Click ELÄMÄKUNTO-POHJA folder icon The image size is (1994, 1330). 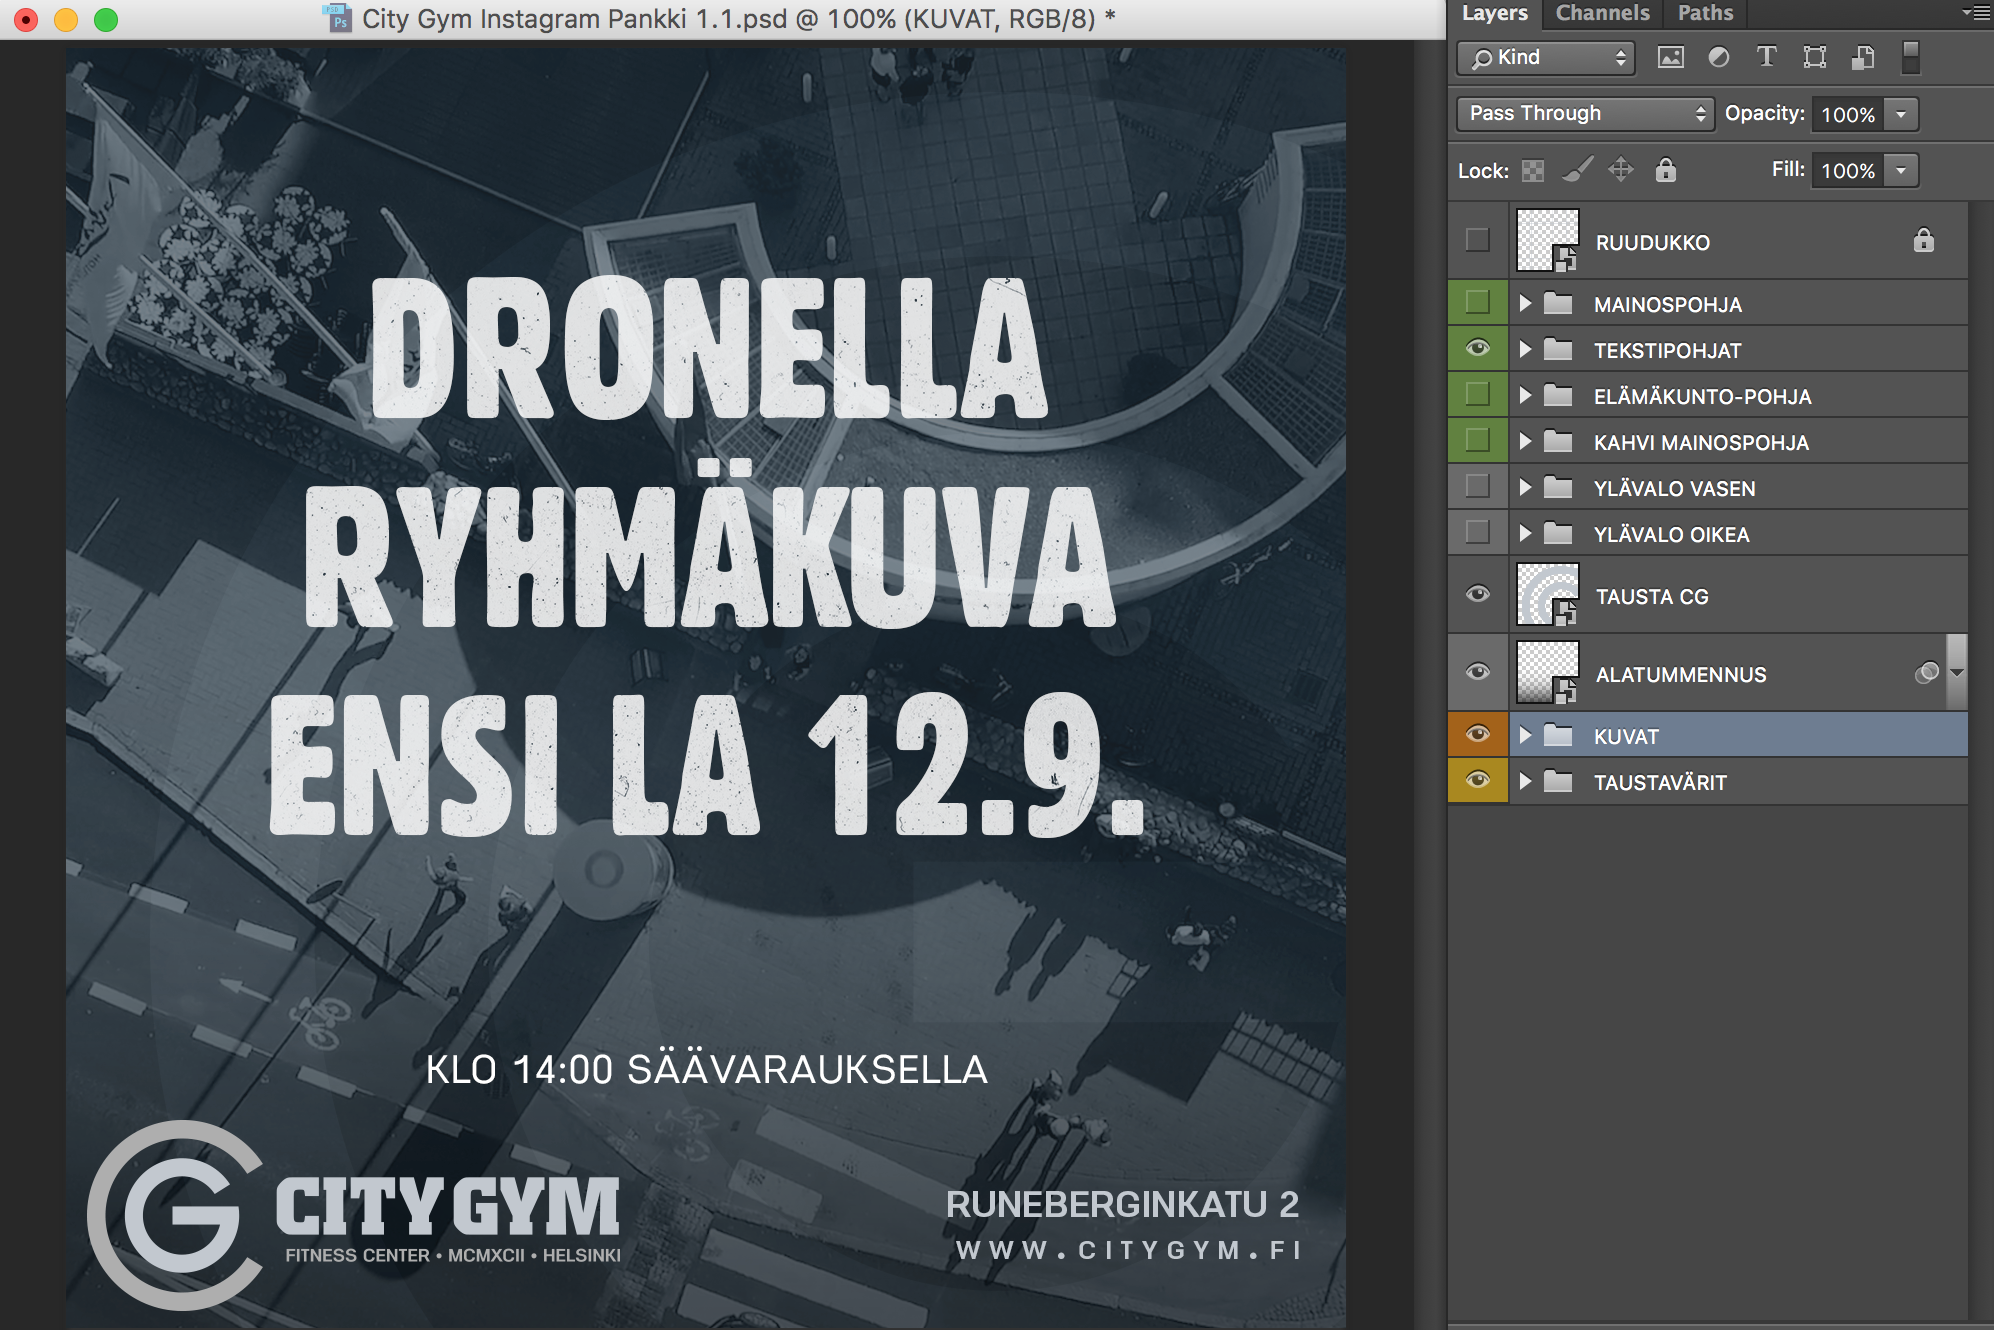coord(1558,395)
